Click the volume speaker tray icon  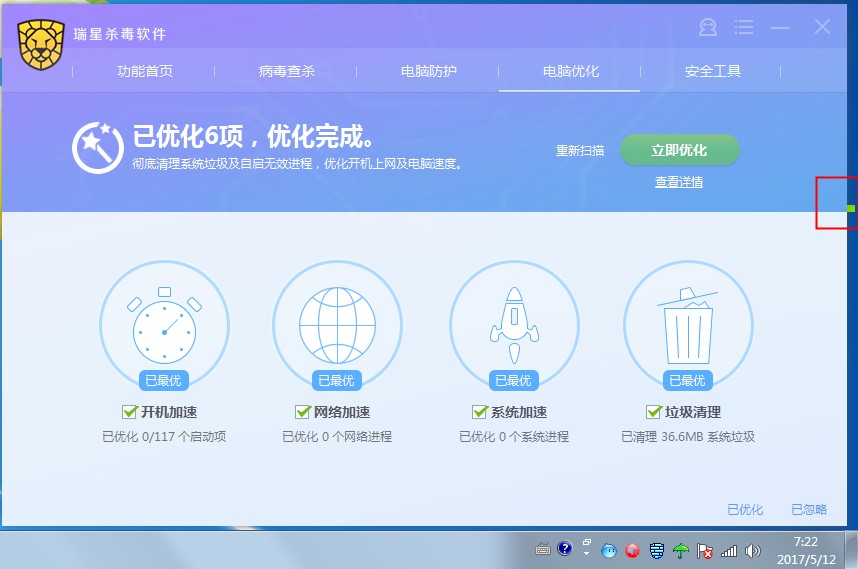(x=752, y=550)
